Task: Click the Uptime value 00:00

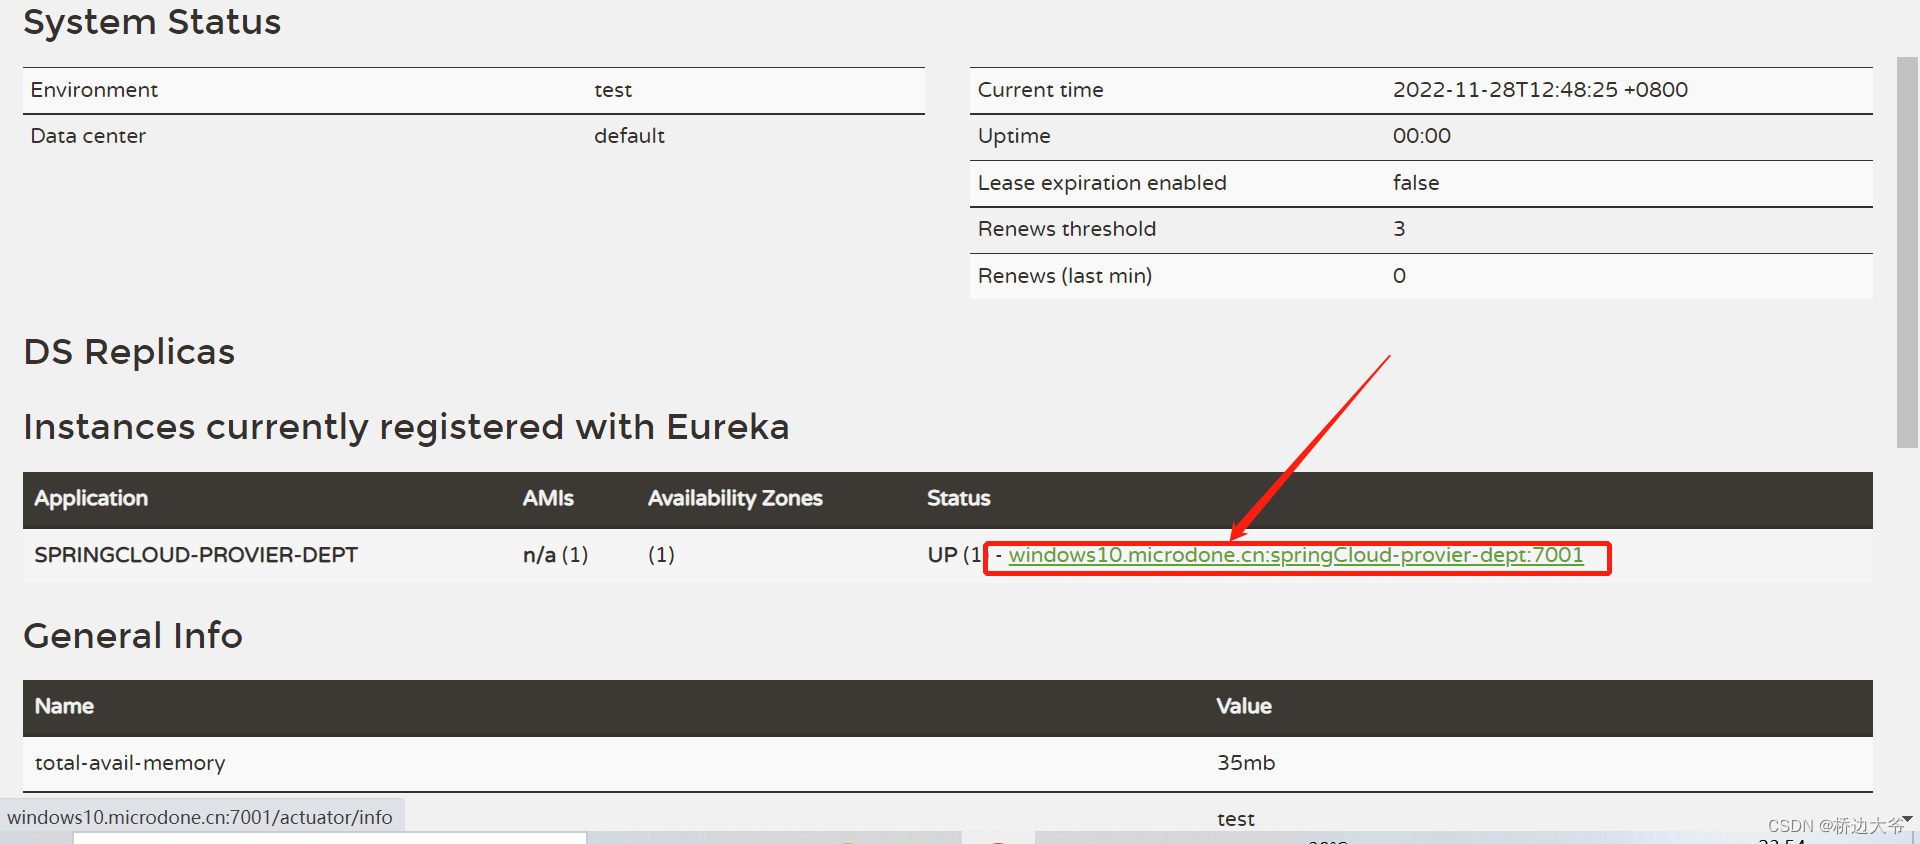Action: click(1421, 136)
